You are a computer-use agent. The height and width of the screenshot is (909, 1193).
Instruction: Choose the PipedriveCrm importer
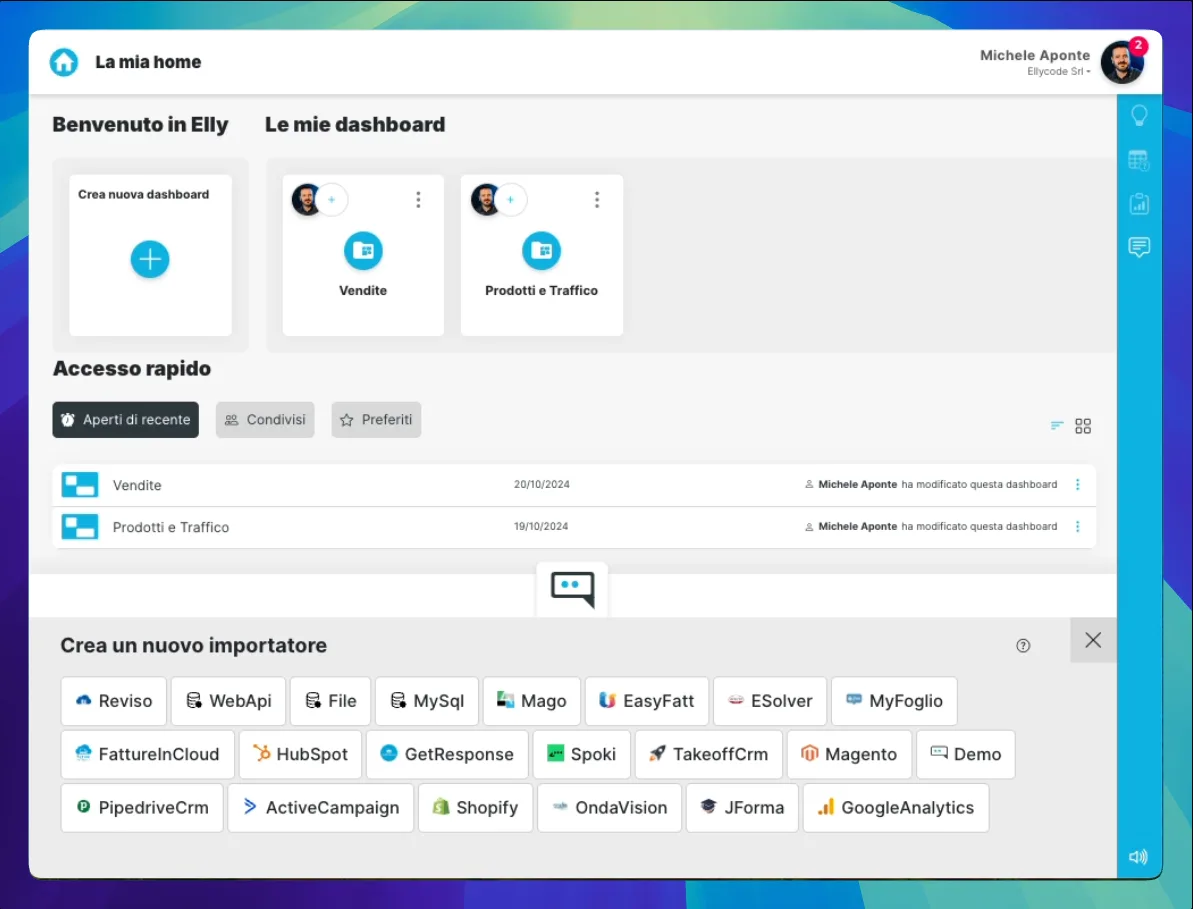click(142, 808)
